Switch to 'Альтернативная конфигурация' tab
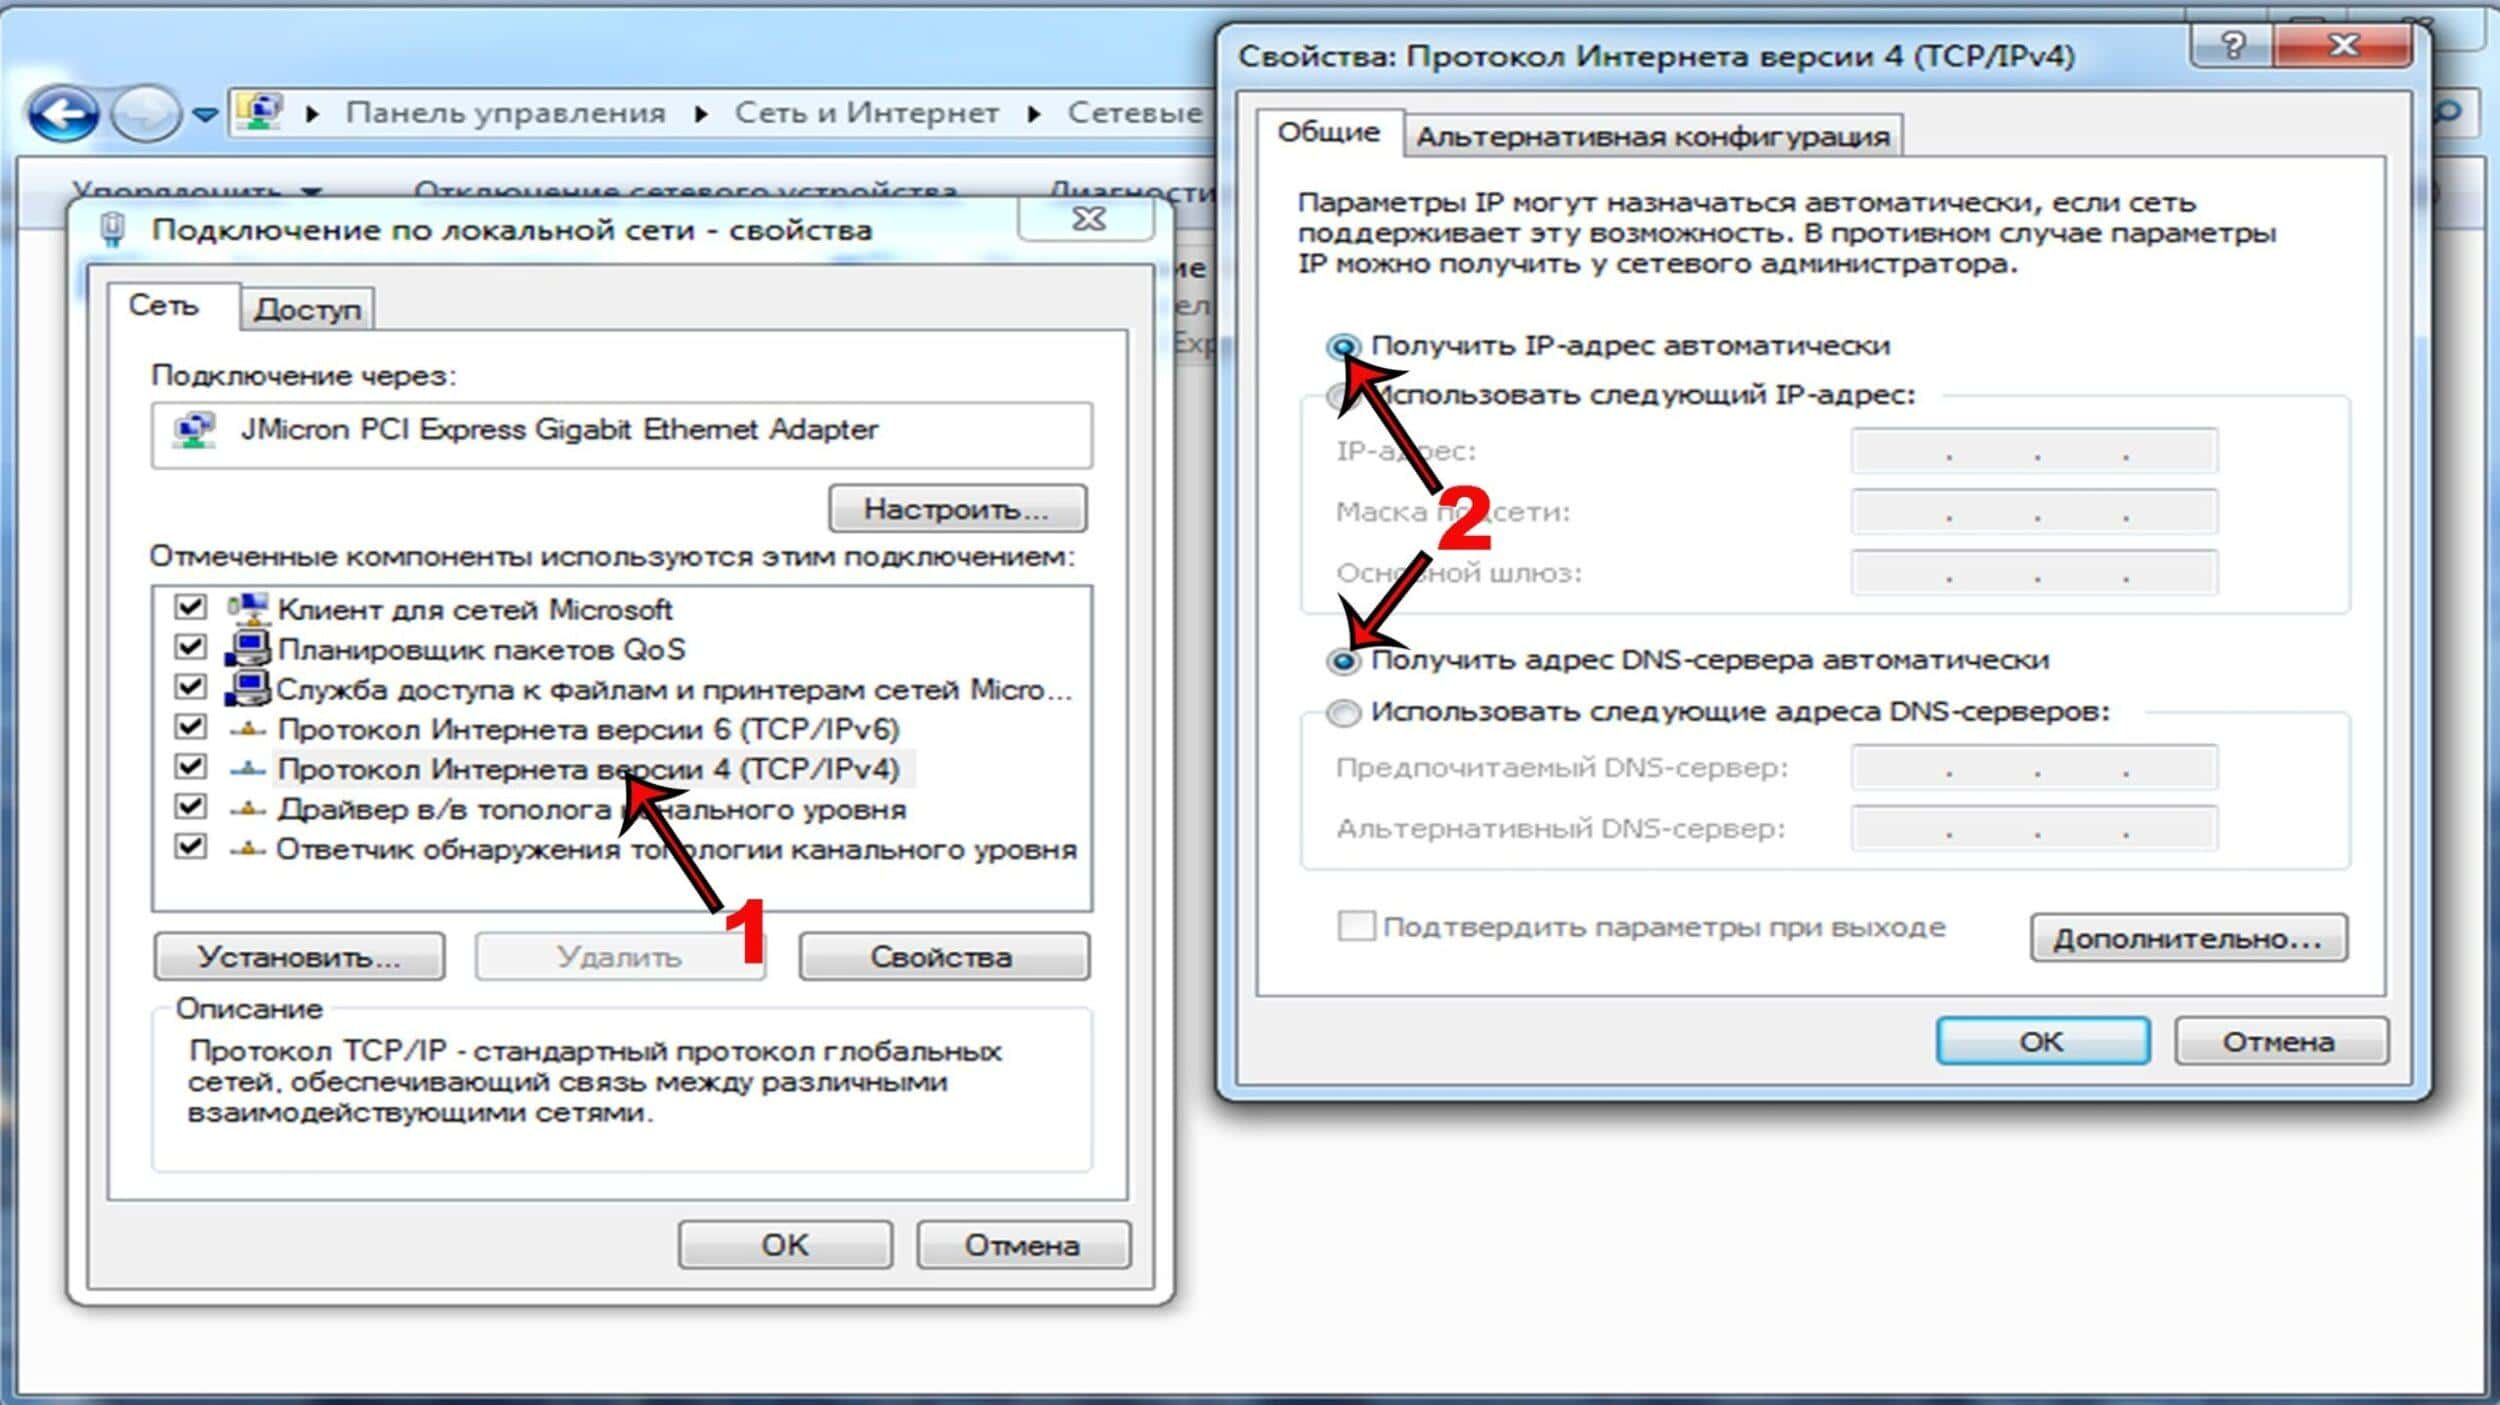This screenshot has width=2500, height=1405. [1648, 136]
